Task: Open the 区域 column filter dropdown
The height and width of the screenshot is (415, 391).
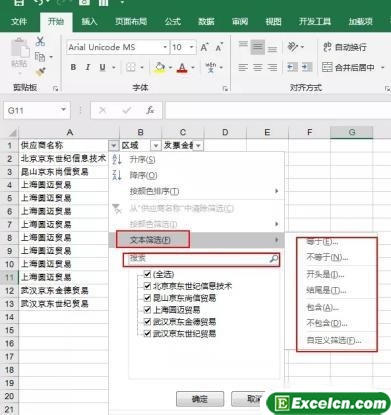Action: pyautogui.click(x=156, y=146)
